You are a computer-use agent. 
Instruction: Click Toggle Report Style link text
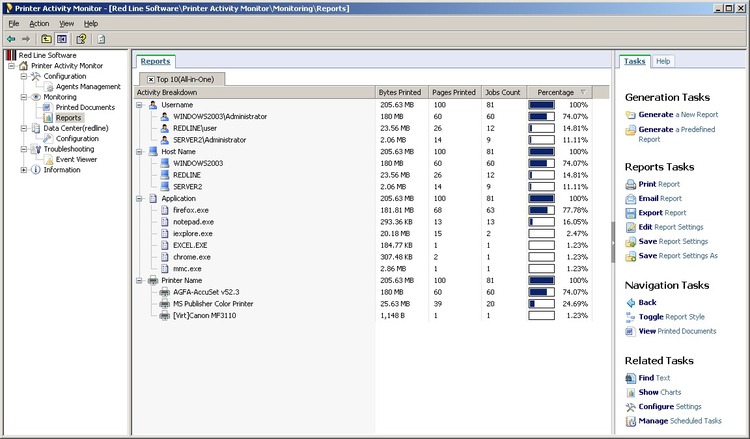pos(672,317)
